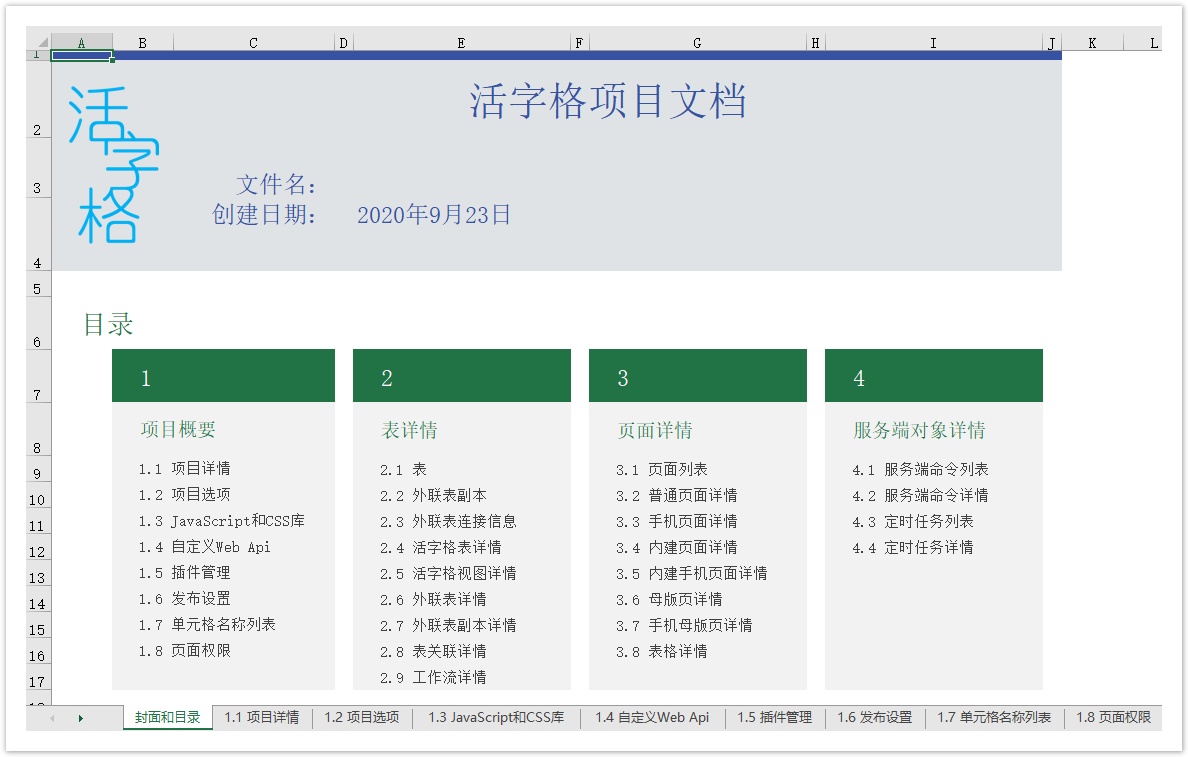Click link 2.2 外联表副本
This screenshot has height=757, width=1188.
pyautogui.click(x=433, y=496)
